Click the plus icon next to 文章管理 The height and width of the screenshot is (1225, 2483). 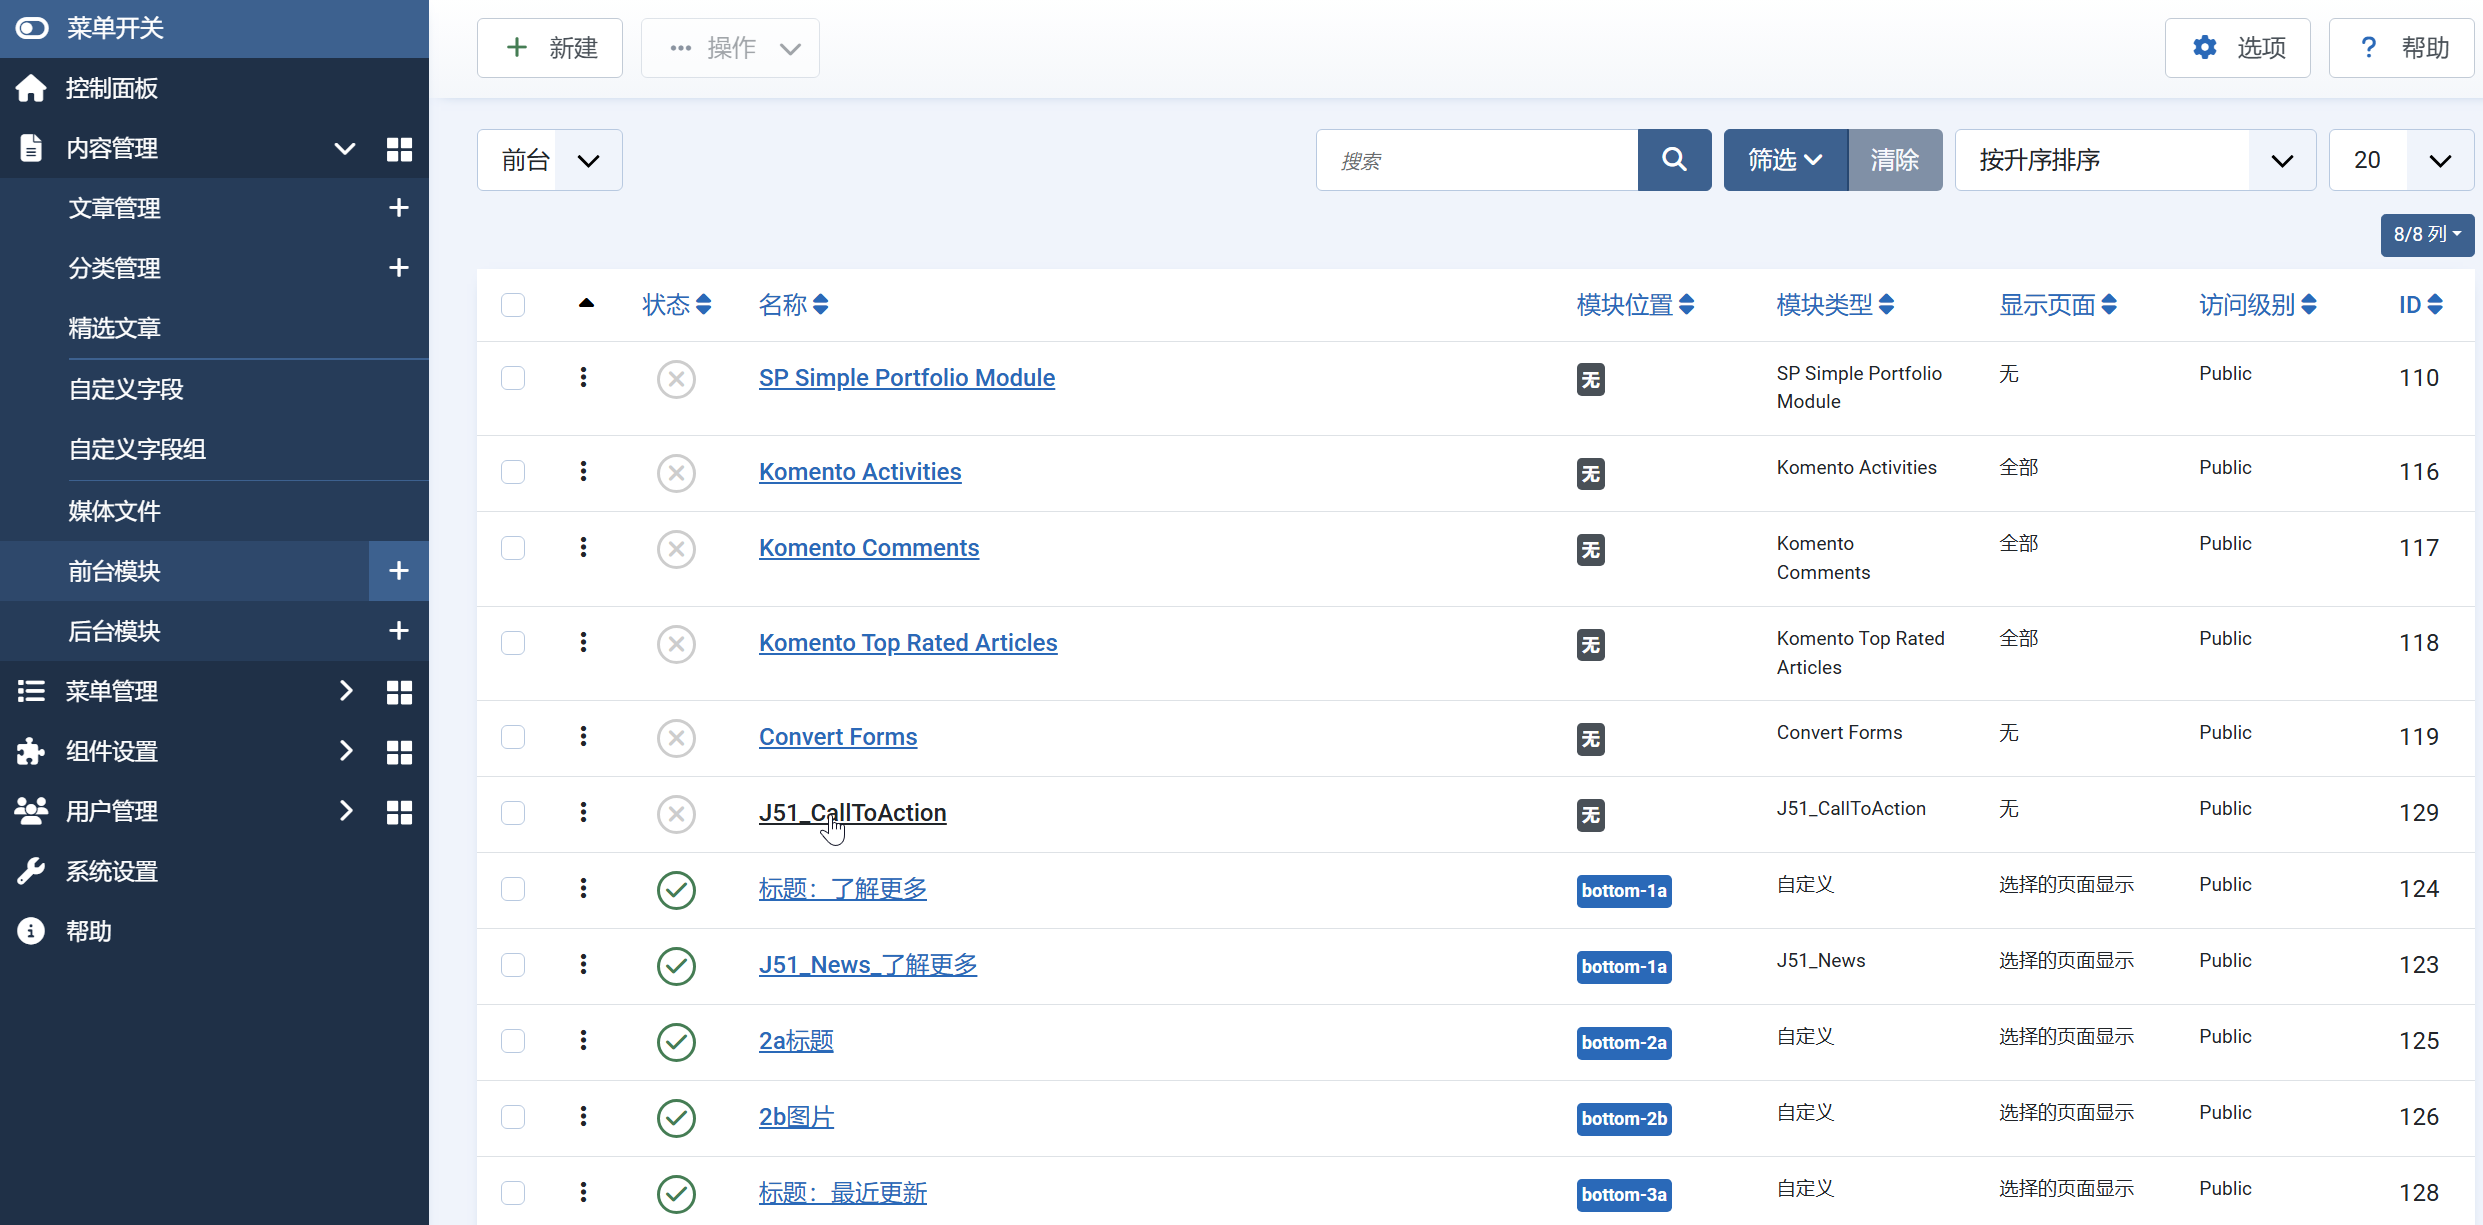[398, 208]
